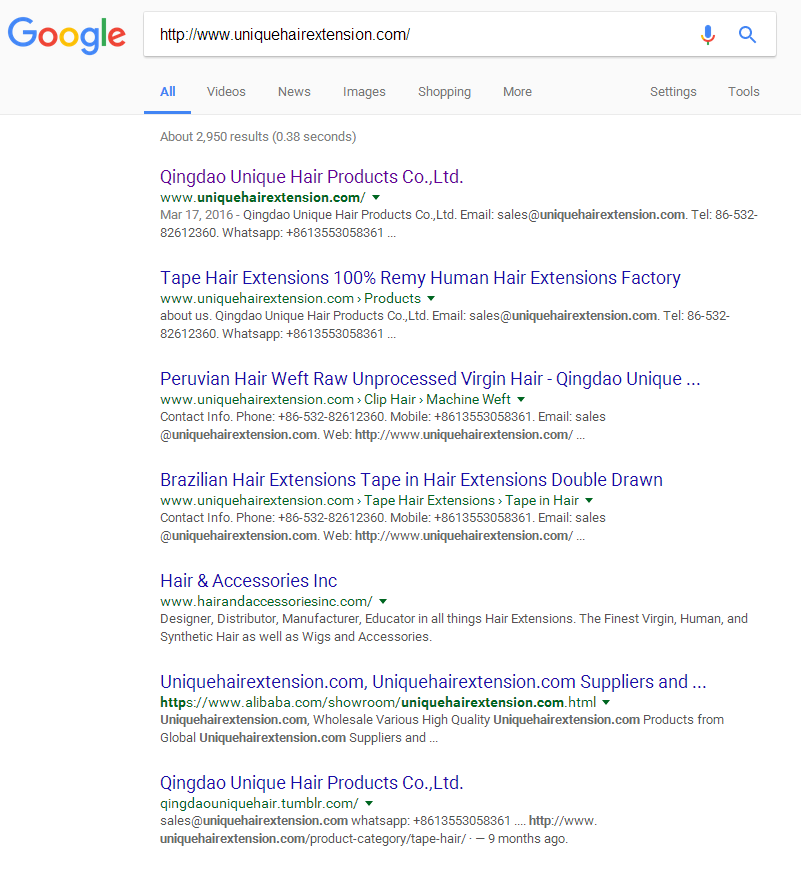Open Uniquehairextension.com Suppliers Alibaba result
The width and height of the screenshot is (801, 870).
(x=433, y=681)
